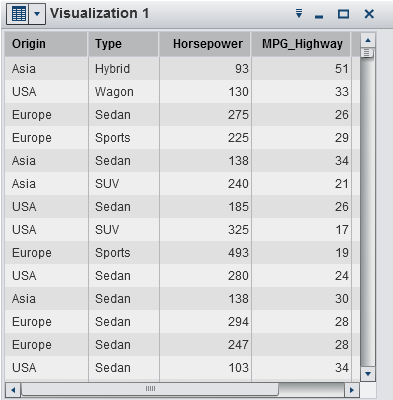Viewport: 393px width, 400px height.
Task: Sort by the MPG_Highway column header
Action: [x=301, y=44]
